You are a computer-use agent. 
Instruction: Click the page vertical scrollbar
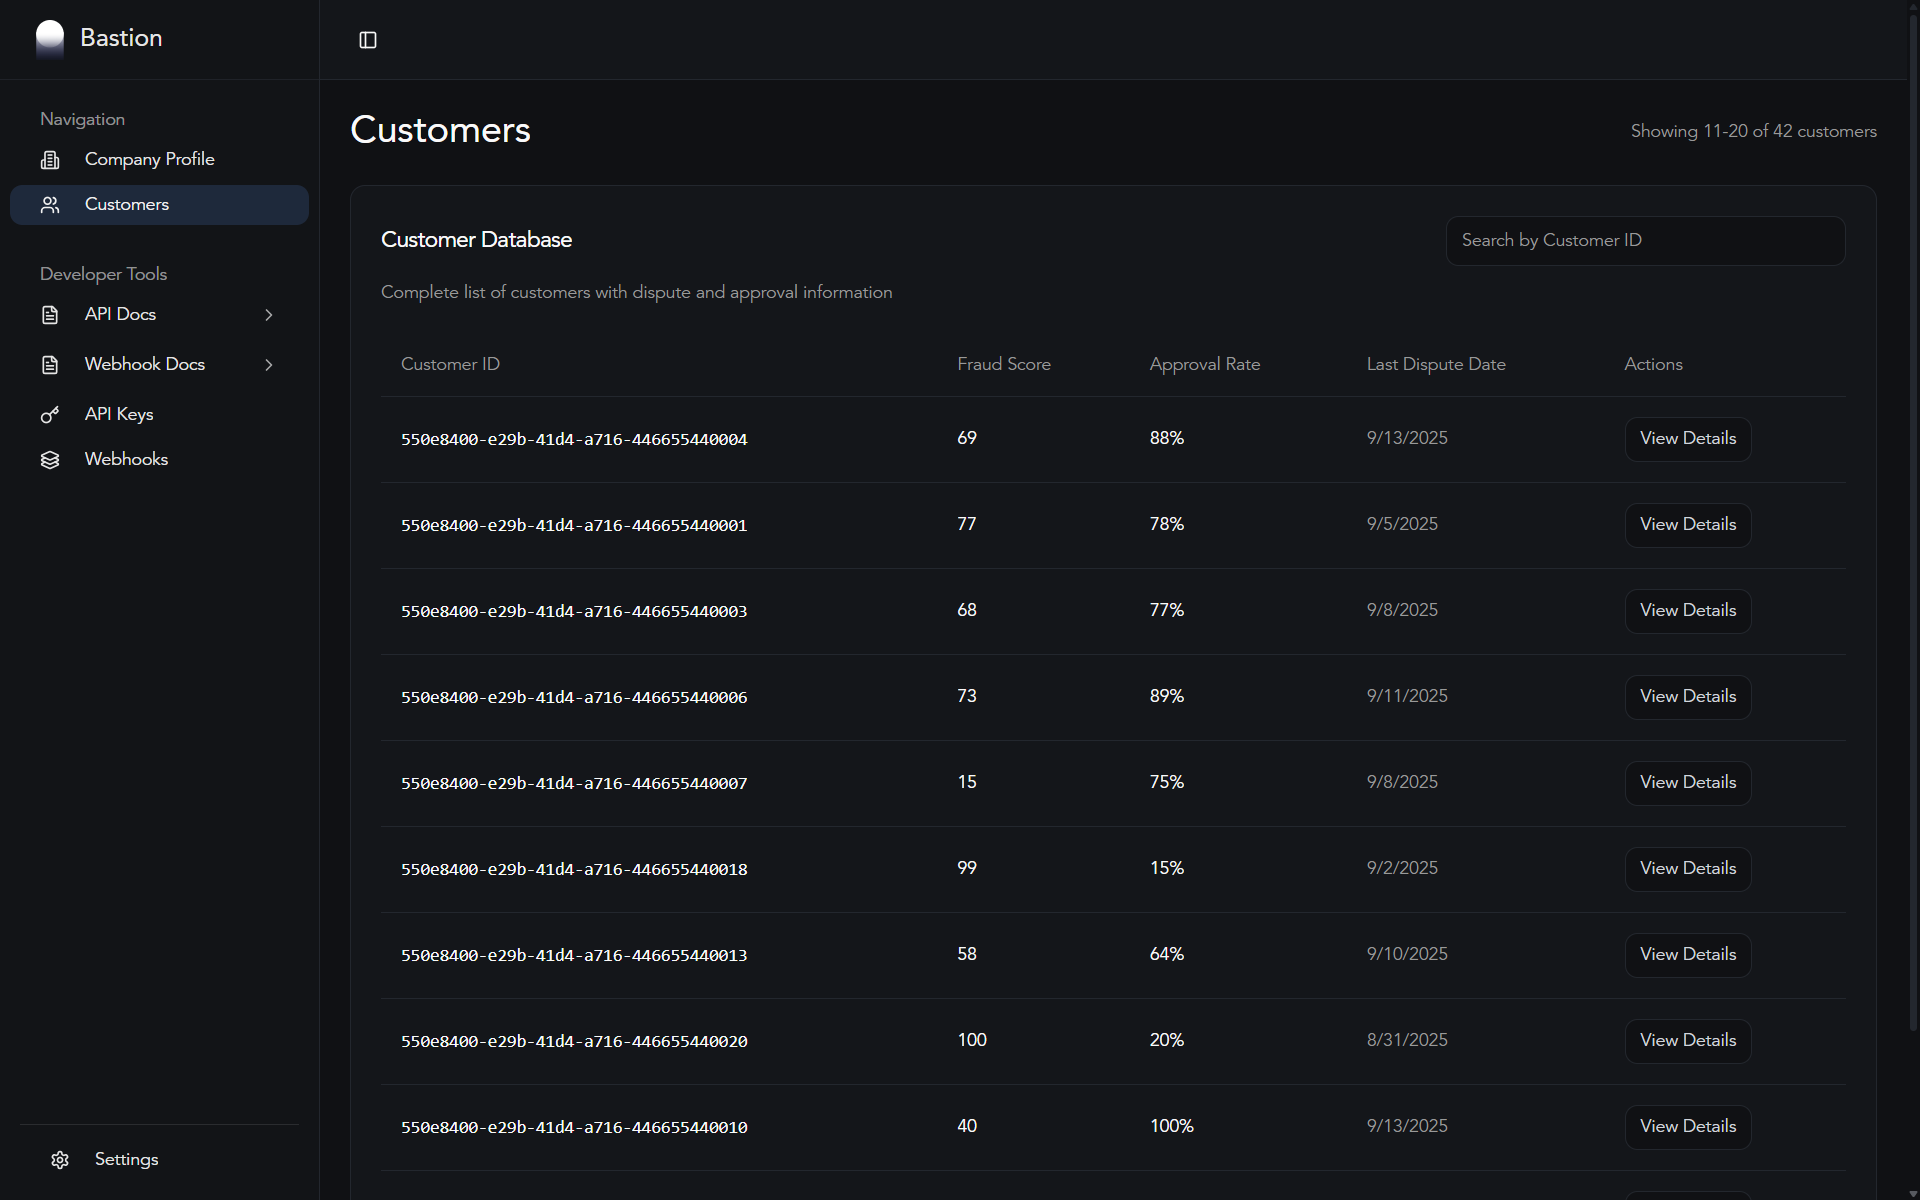[x=1913, y=520]
